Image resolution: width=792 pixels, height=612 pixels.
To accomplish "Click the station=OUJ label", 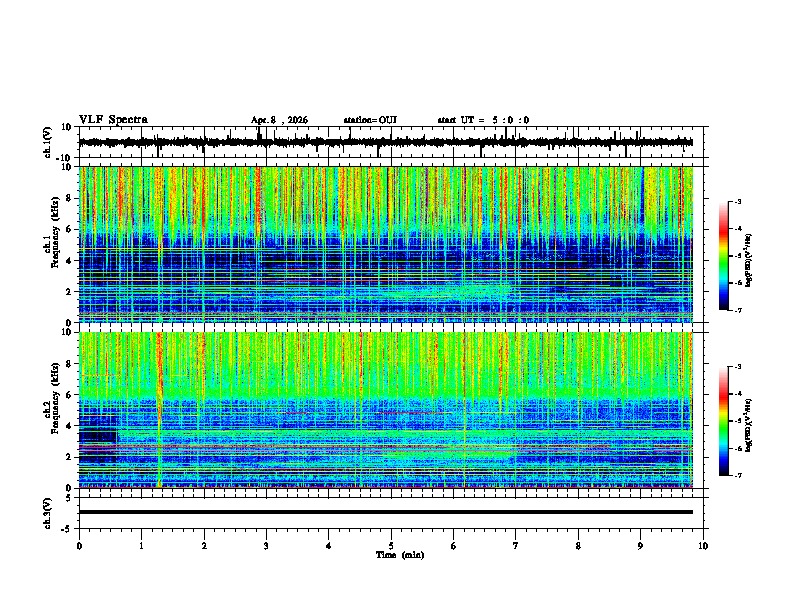I will pyautogui.click(x=370, y=120).
